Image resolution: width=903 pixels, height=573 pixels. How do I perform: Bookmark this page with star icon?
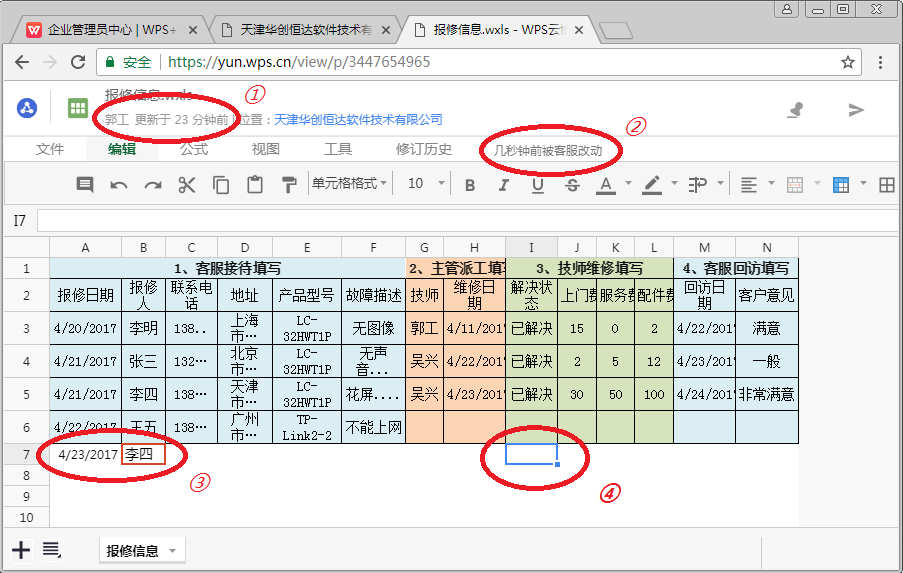tap(848, 62)
